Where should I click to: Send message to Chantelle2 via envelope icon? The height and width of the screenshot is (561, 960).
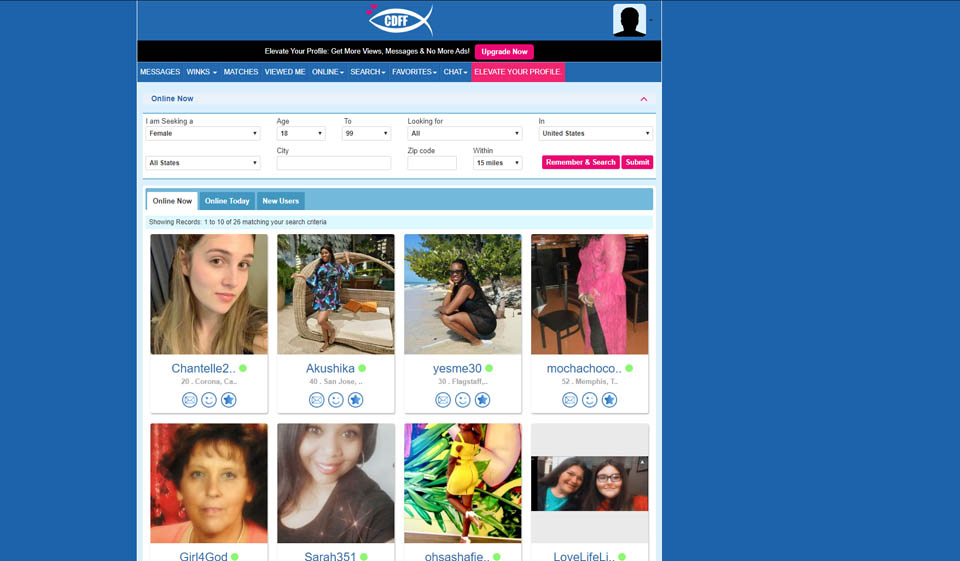(190, 400)
